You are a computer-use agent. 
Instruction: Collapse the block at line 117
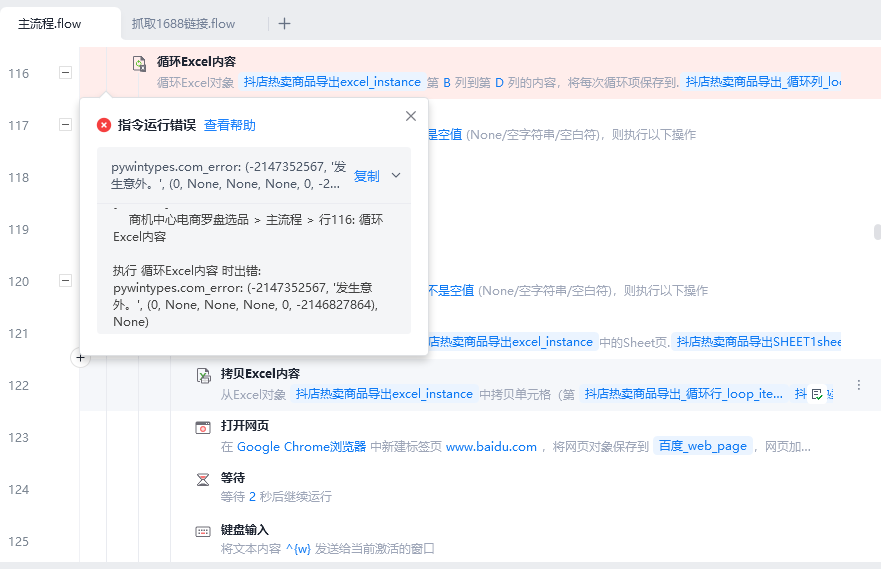coord(65,125)
